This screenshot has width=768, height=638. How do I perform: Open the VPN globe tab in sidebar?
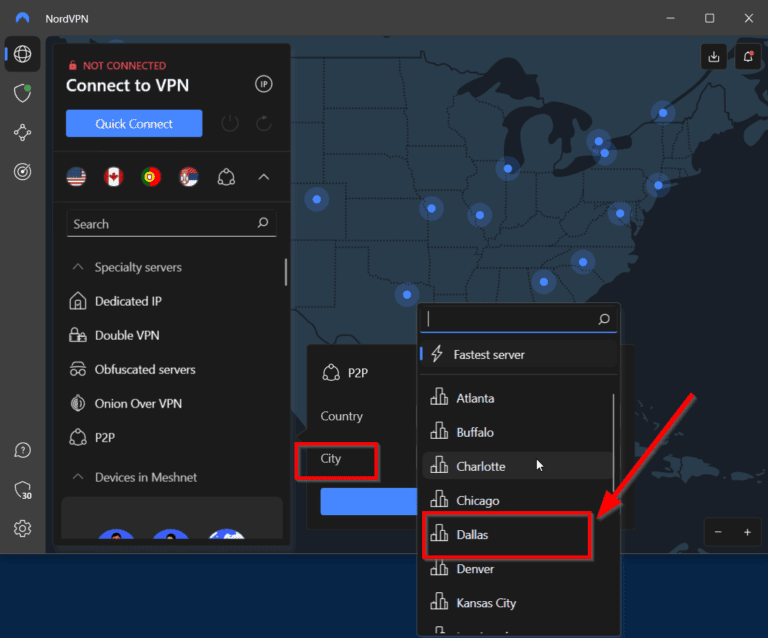click(x=23, y=54)
